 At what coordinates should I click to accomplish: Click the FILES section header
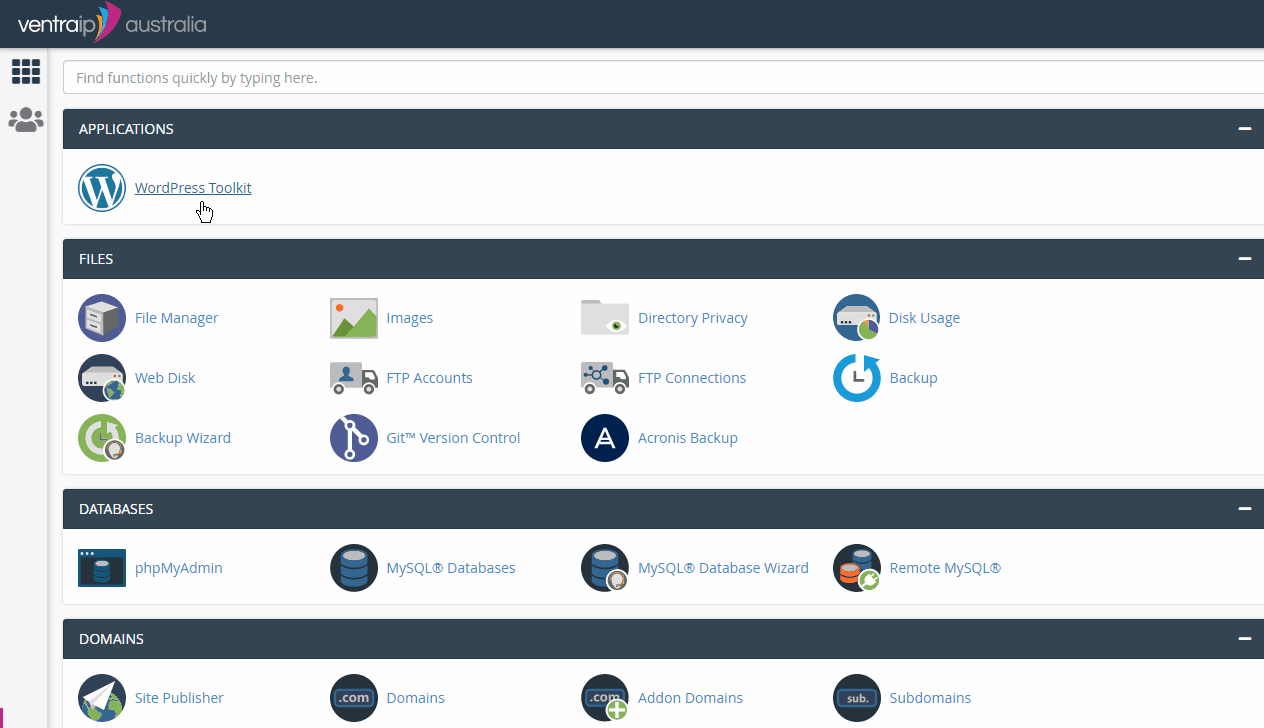point(663,259)
